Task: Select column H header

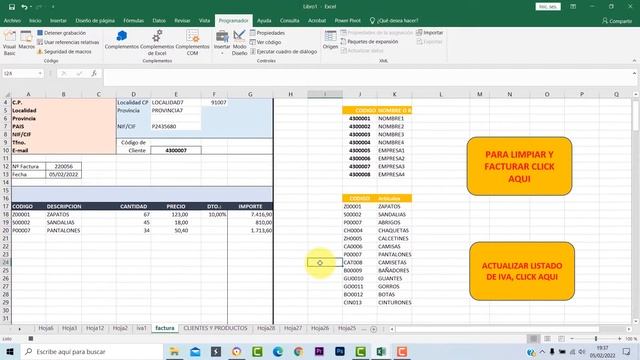Action: coord(291,94)
